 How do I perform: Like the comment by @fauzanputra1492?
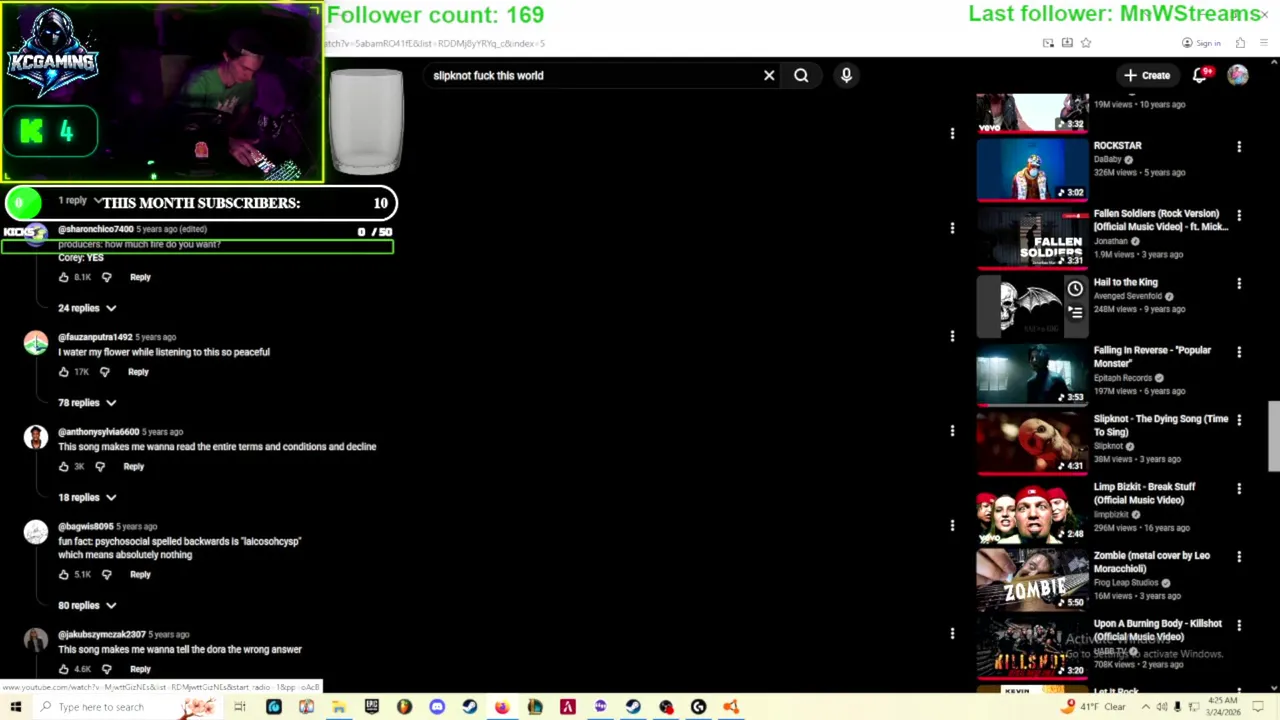point(64,372)
